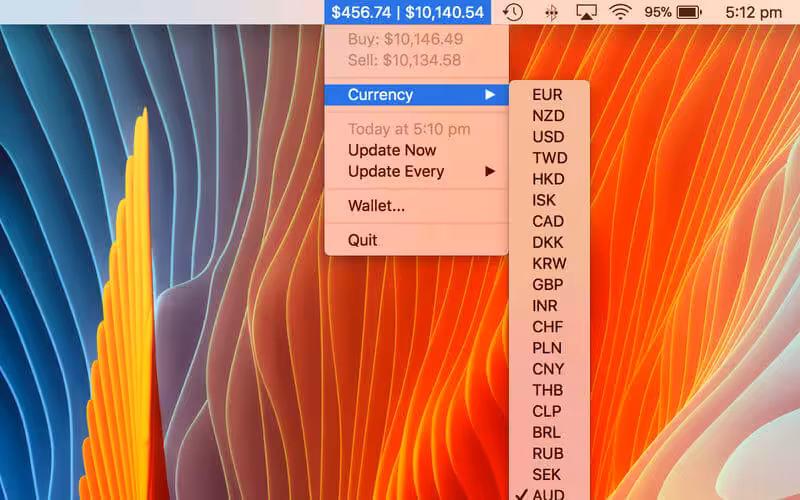Select INR currency option

coord(546,306)
